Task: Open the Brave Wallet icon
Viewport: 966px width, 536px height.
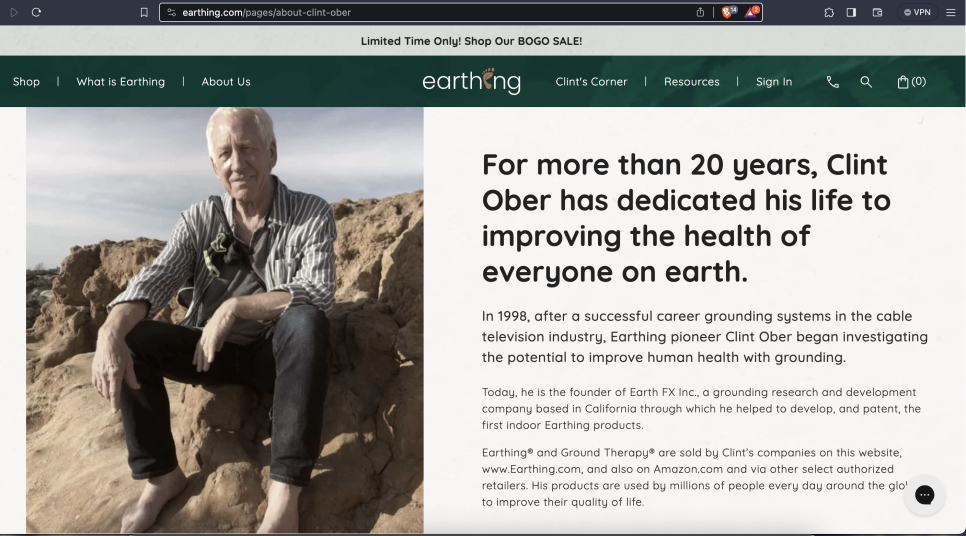Action: click(877, 12)
